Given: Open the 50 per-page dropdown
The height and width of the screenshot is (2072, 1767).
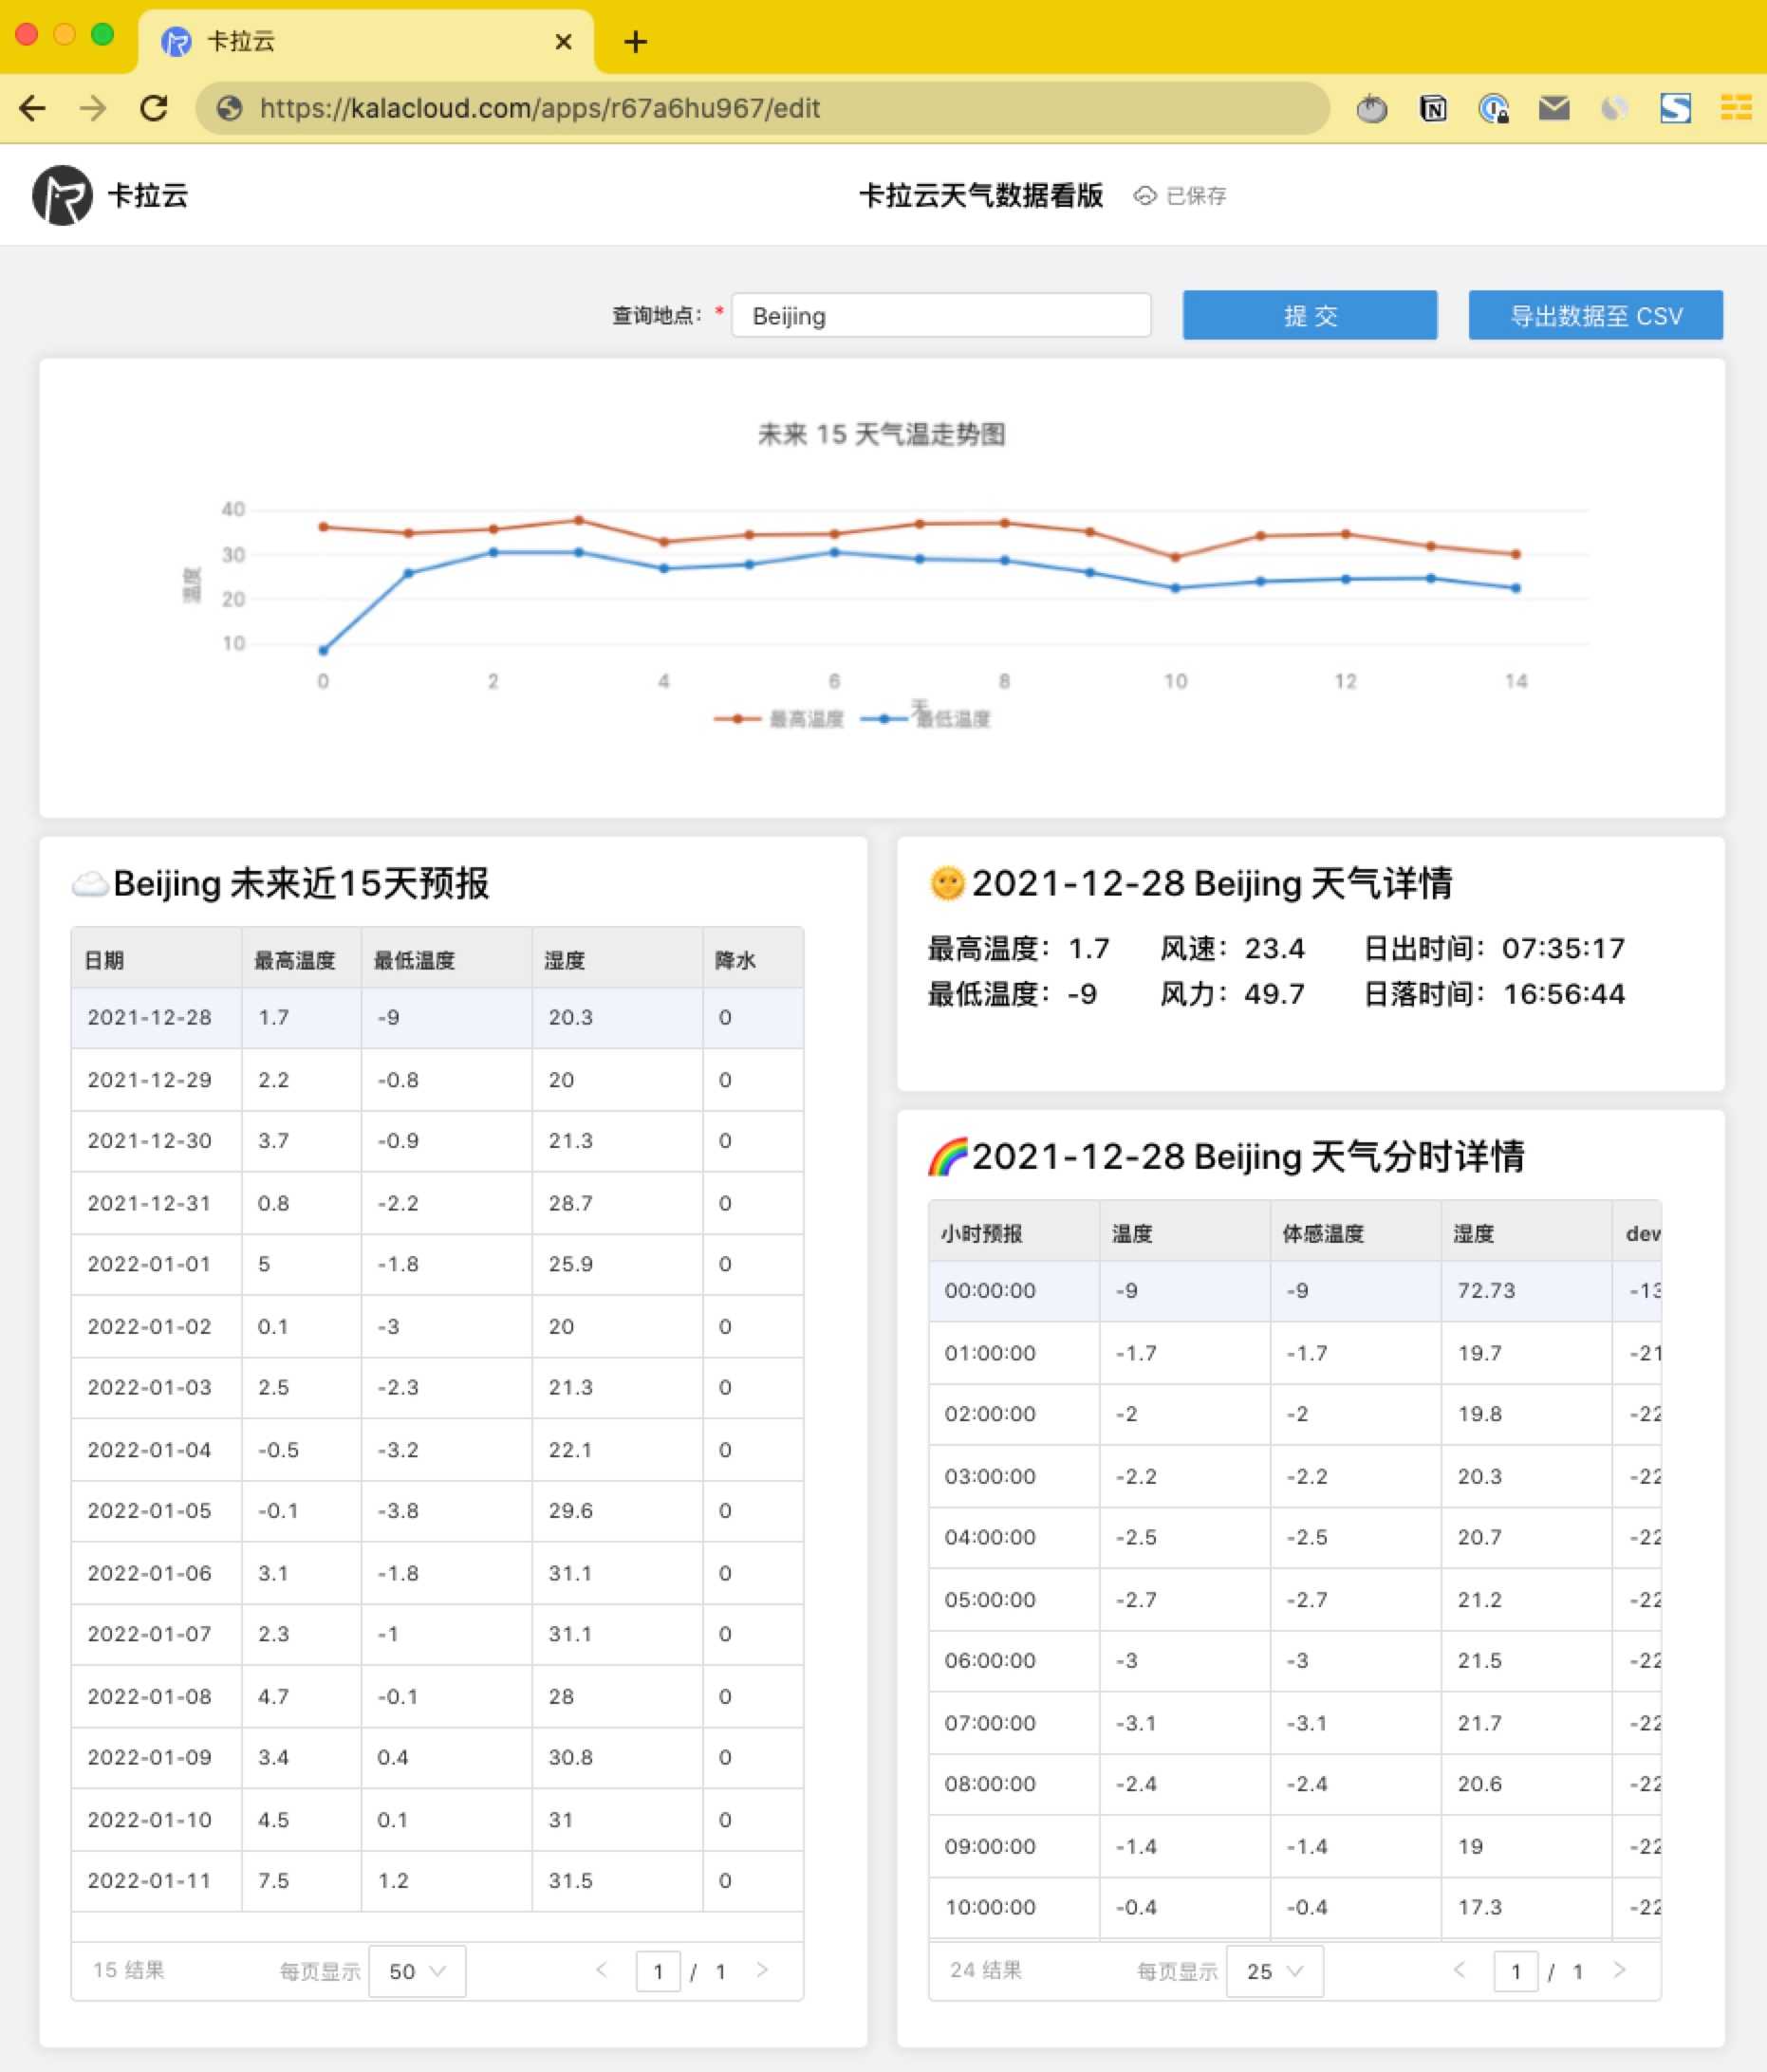Looking at the screenshot, I should tap(417, 1971).
